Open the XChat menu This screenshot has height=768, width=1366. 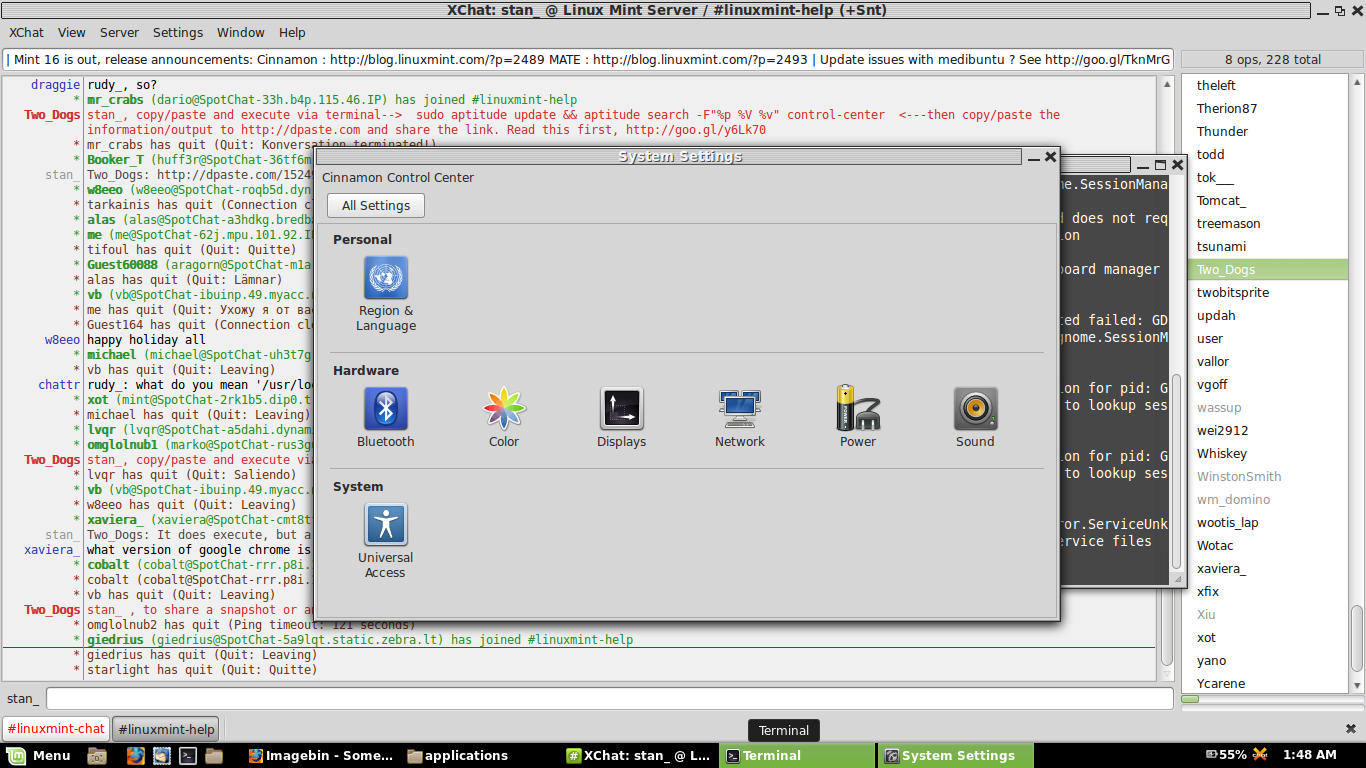27,32
